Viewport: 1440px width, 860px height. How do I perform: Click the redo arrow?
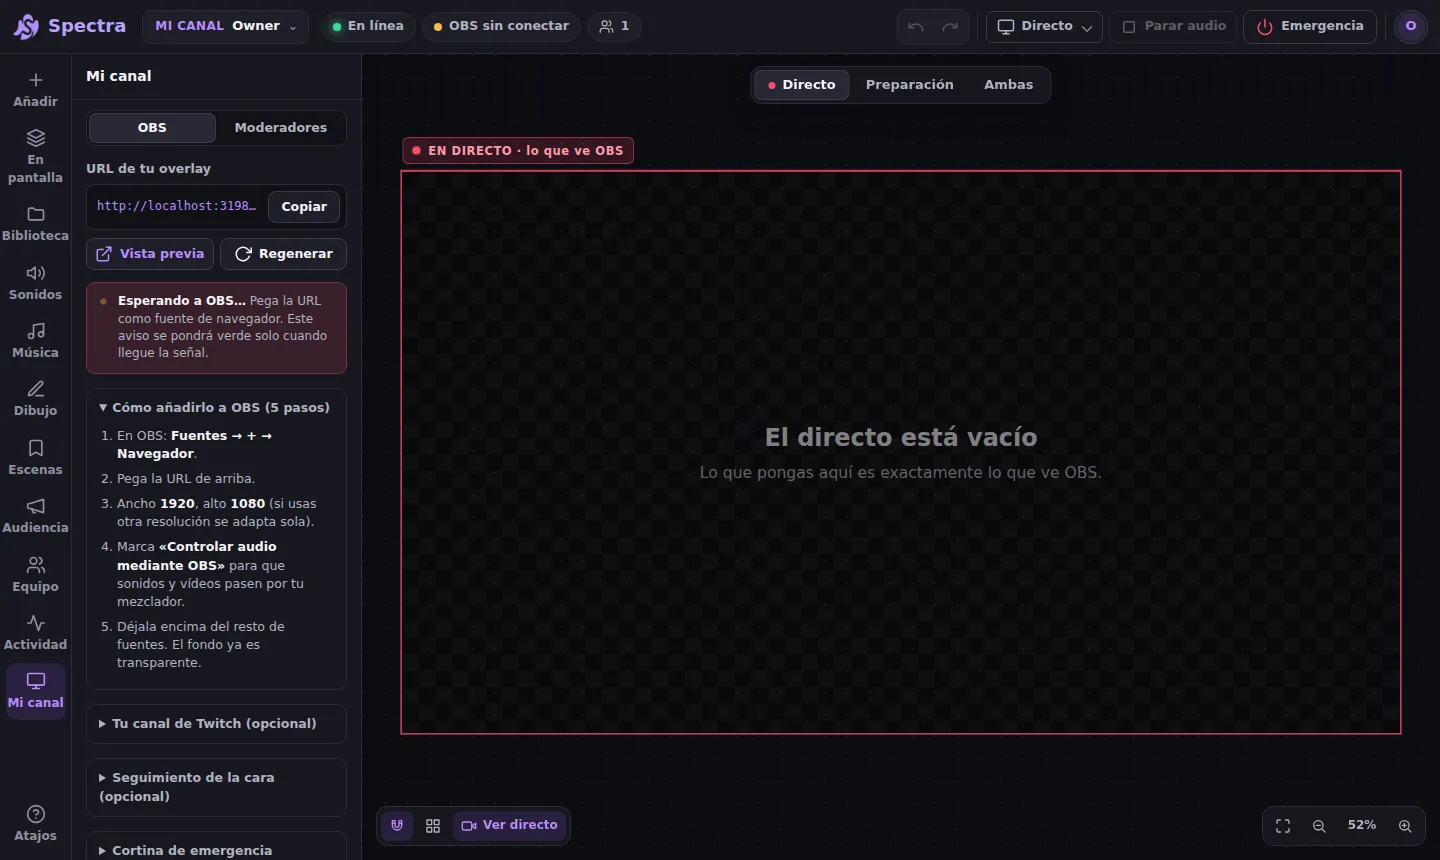point(950,27)
